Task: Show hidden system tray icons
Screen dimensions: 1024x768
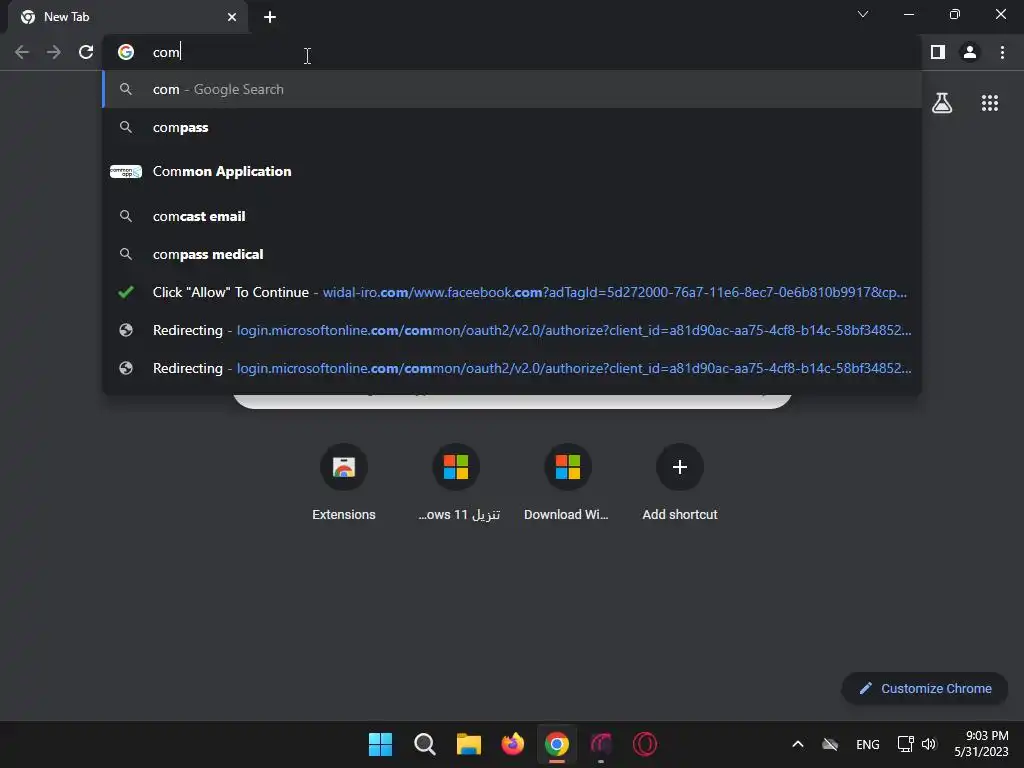Action: [797, 744]
